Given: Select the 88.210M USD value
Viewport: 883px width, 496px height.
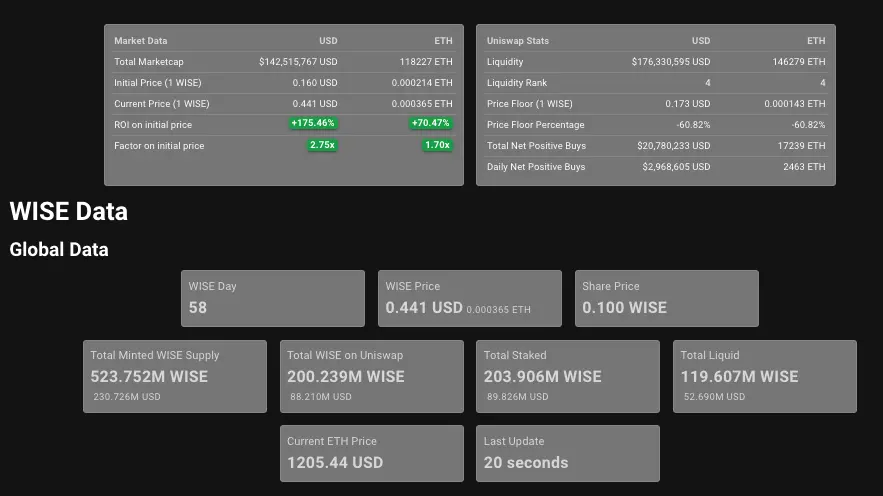Looking at the screenshot, I should (x=321, y=397).
